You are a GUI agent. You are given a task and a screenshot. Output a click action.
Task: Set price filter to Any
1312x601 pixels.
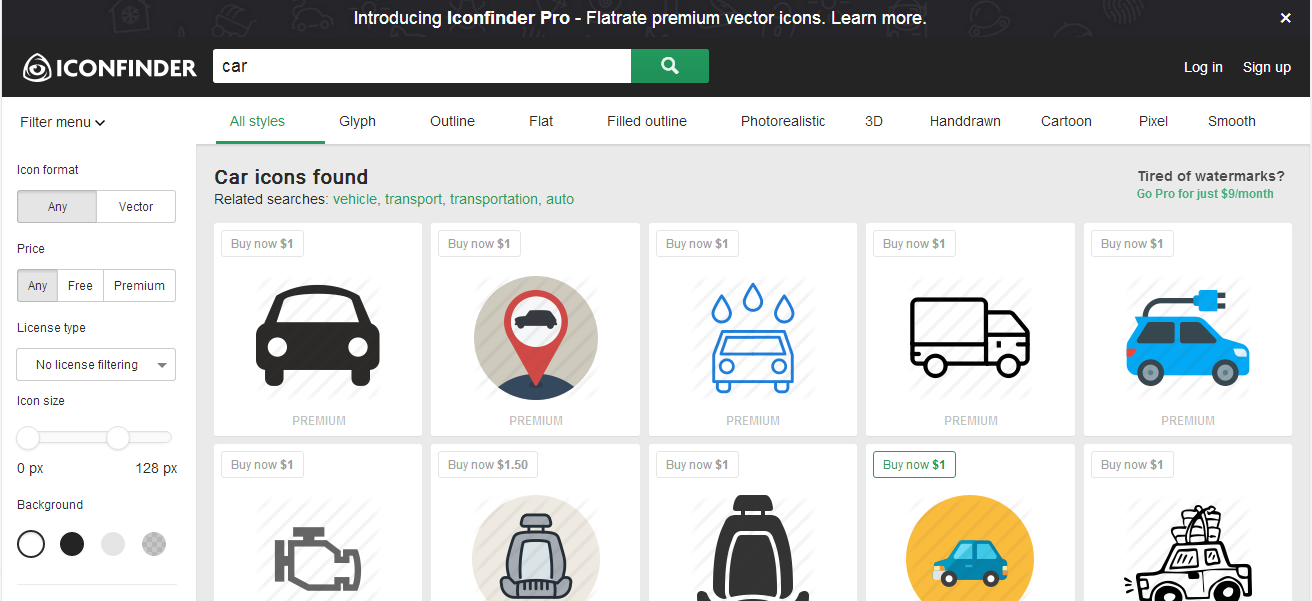(x=37, y=286)
